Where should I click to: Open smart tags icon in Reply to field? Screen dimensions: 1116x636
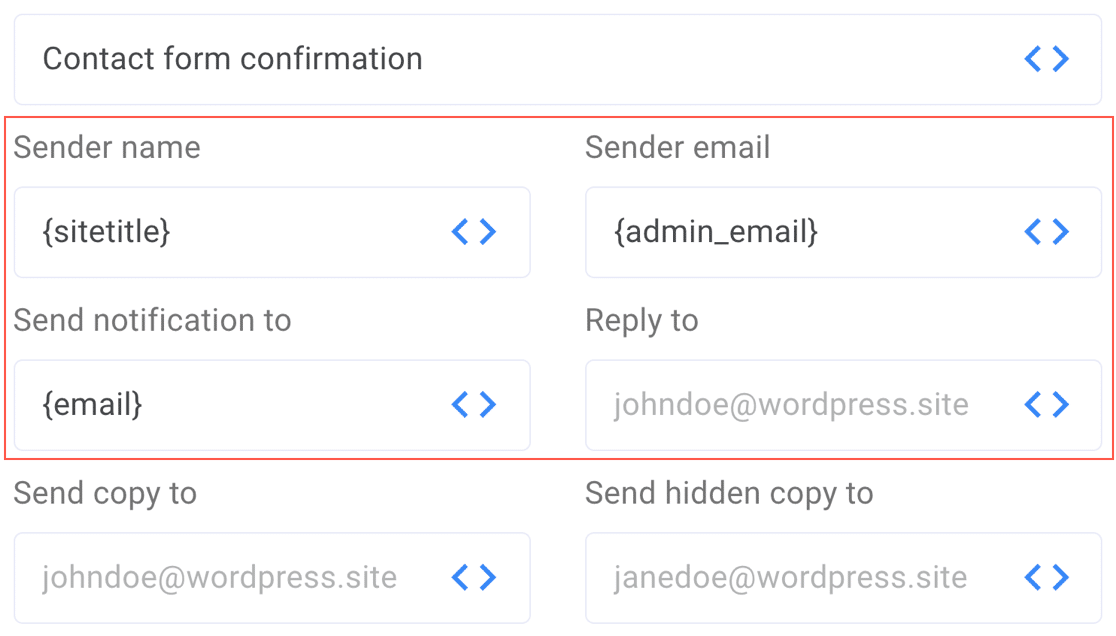(1046, 404)
